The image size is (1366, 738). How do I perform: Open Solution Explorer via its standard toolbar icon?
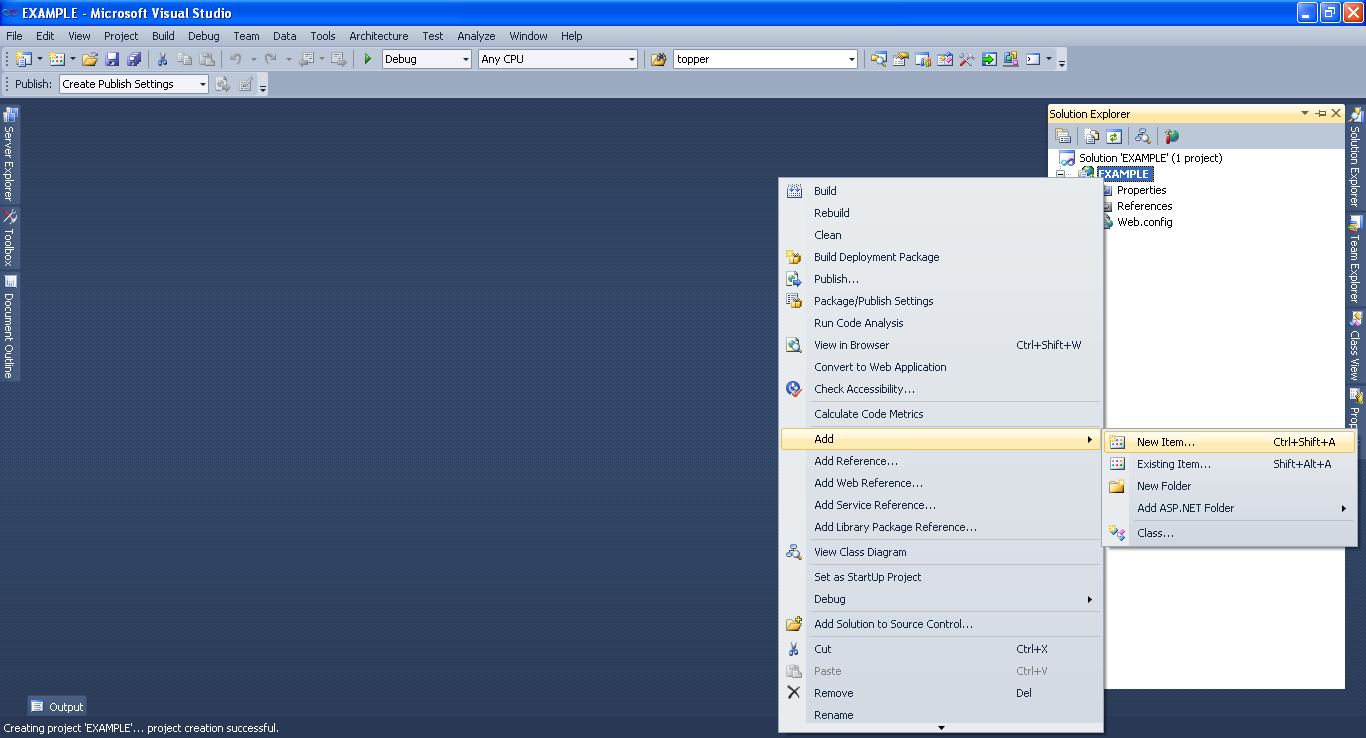click(x=878, y=59)
